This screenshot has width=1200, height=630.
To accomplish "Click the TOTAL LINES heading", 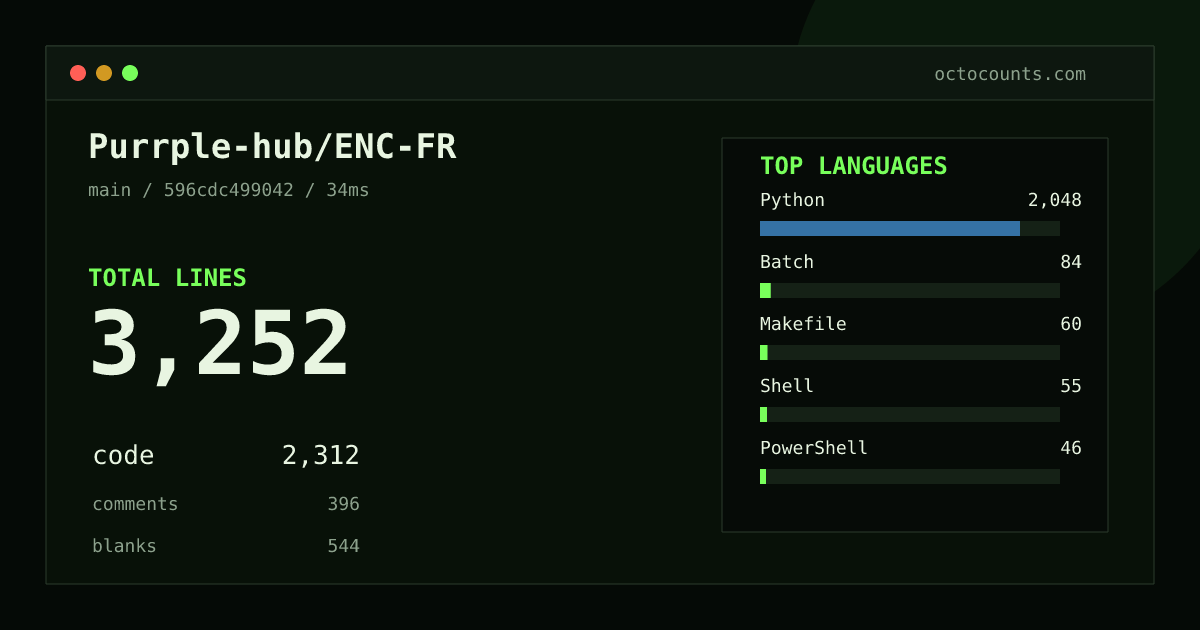I will point(167,278).
